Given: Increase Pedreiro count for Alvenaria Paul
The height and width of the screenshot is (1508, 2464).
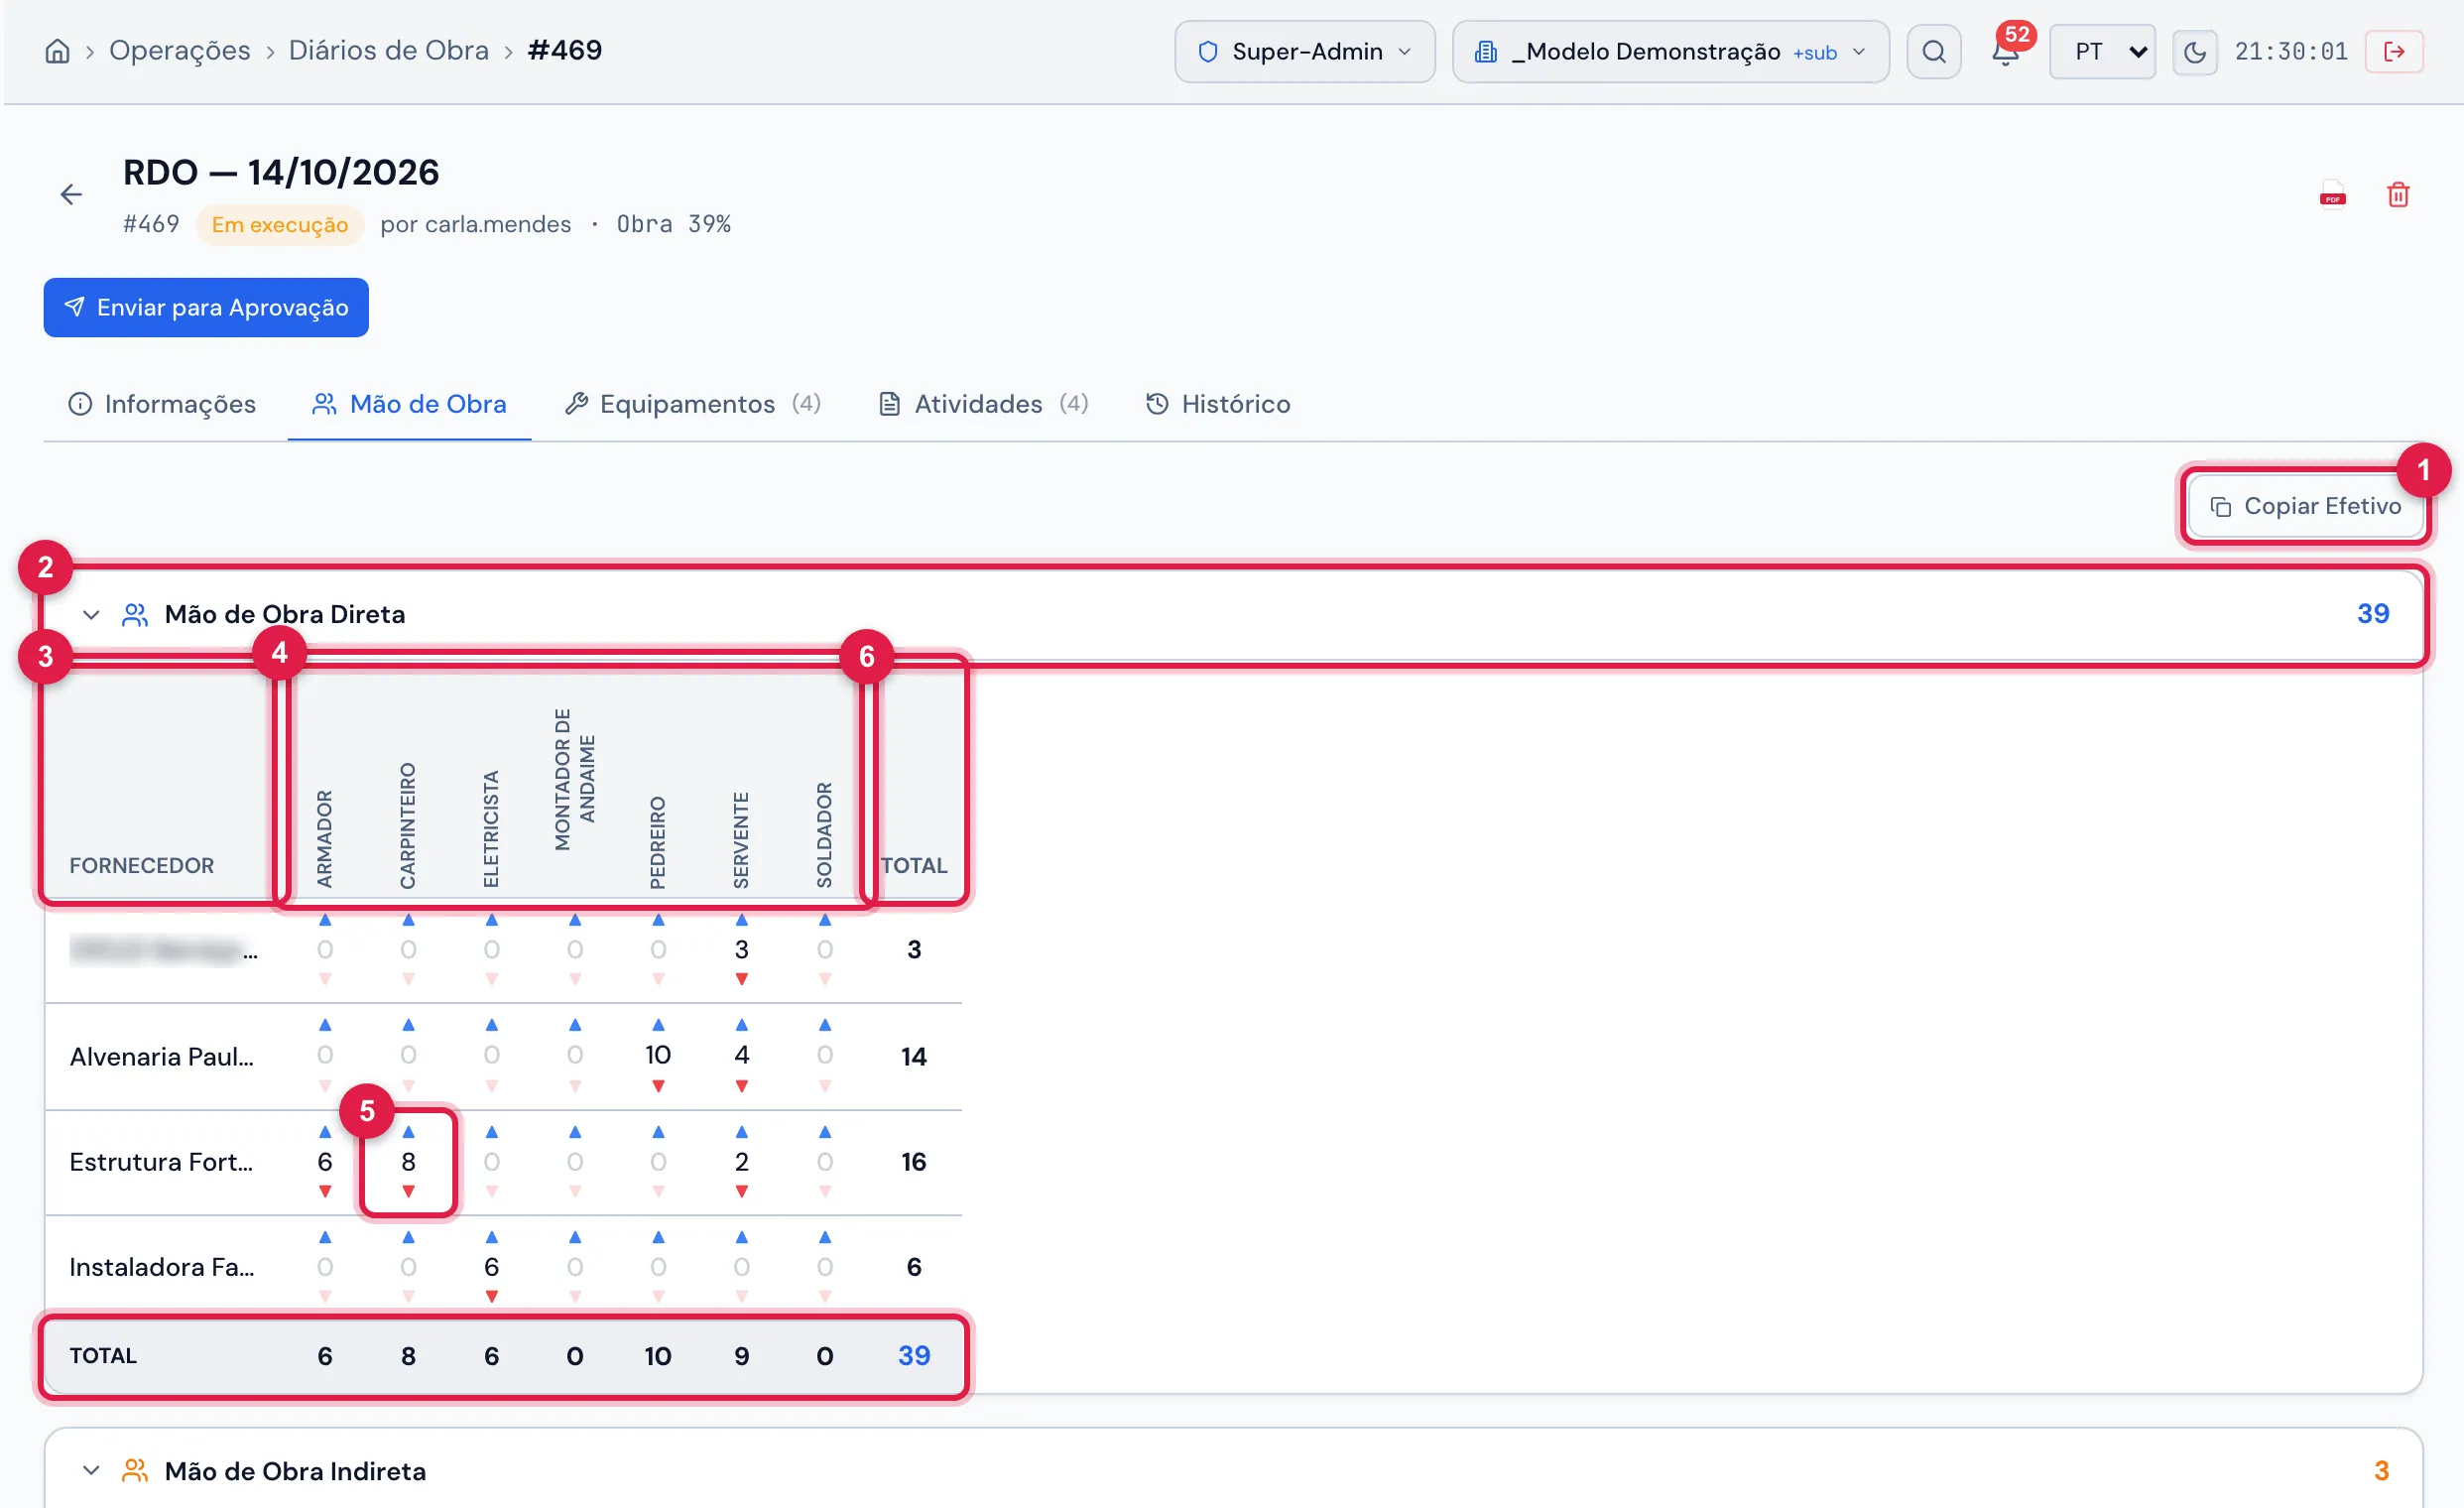Looking at the screenshot, I should pos(658,1024).
